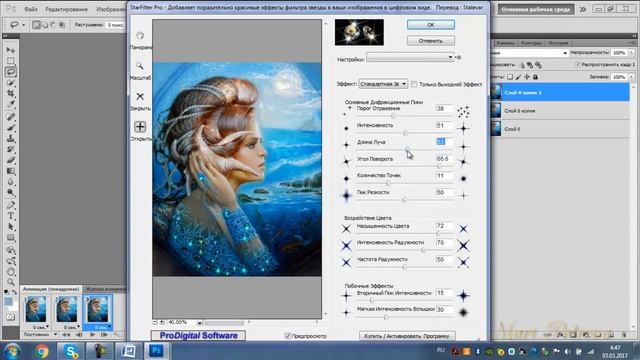Image resolution: width=640 pixels, height=360 pixels.
Task: Open the Эффект type dropdown
Action: point(383,84)
